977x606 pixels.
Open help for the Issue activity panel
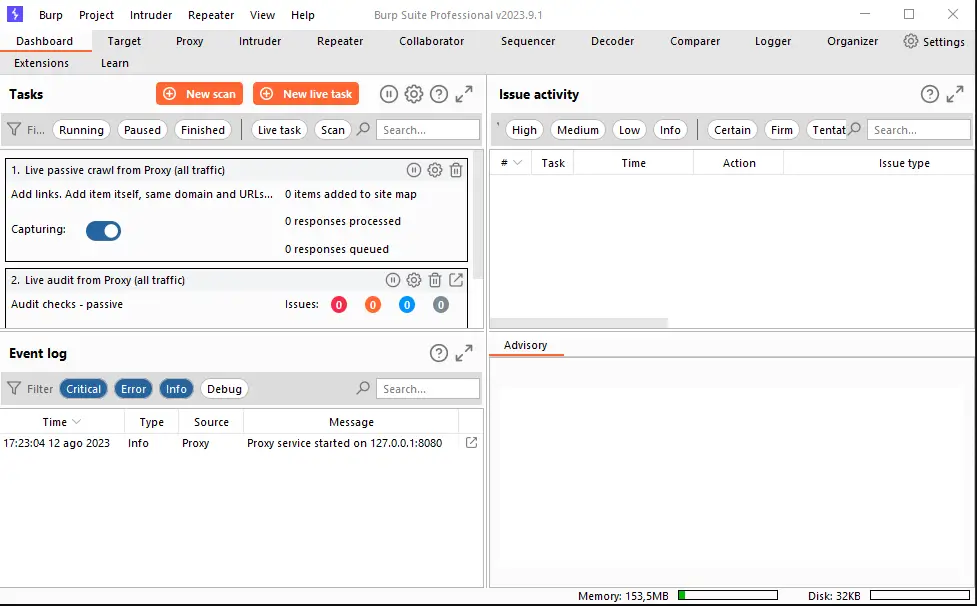click(928, 93)
